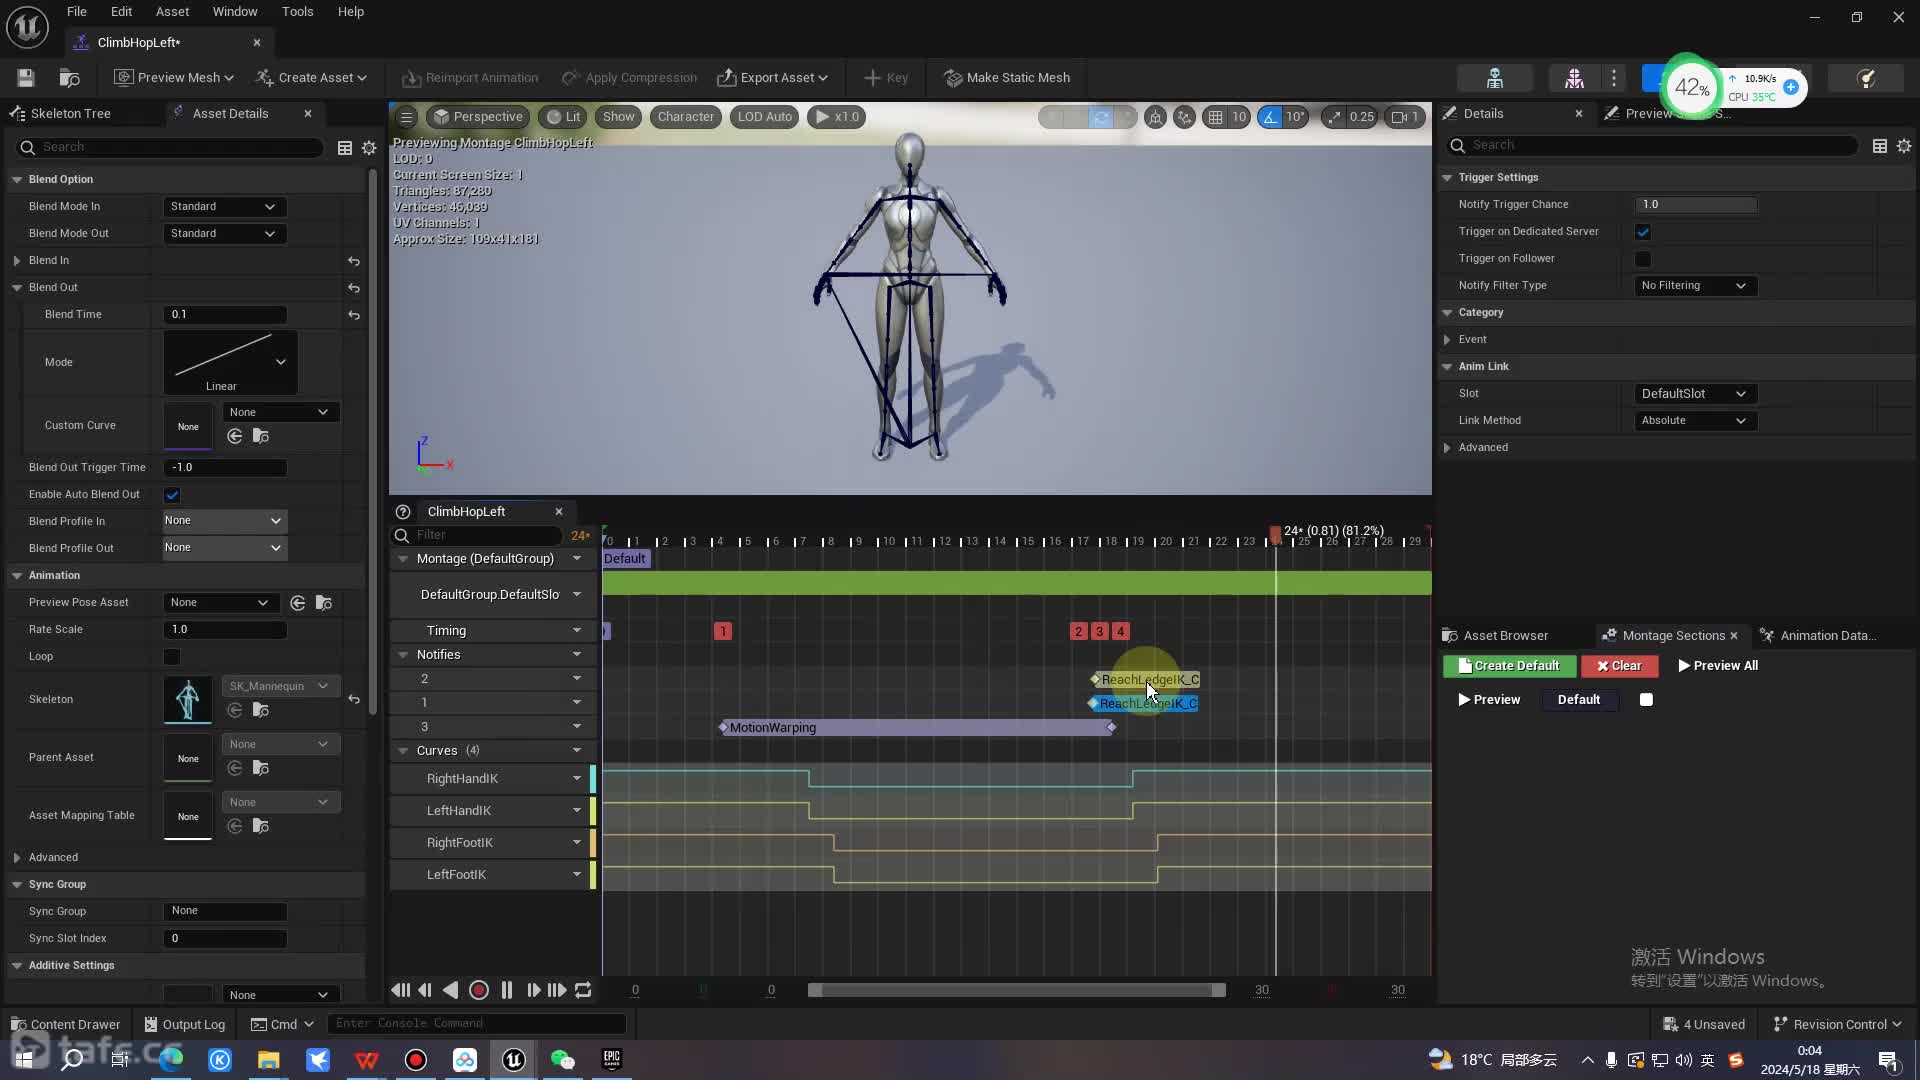Open the Notify Filter Type dropdown

(1695, 286)
